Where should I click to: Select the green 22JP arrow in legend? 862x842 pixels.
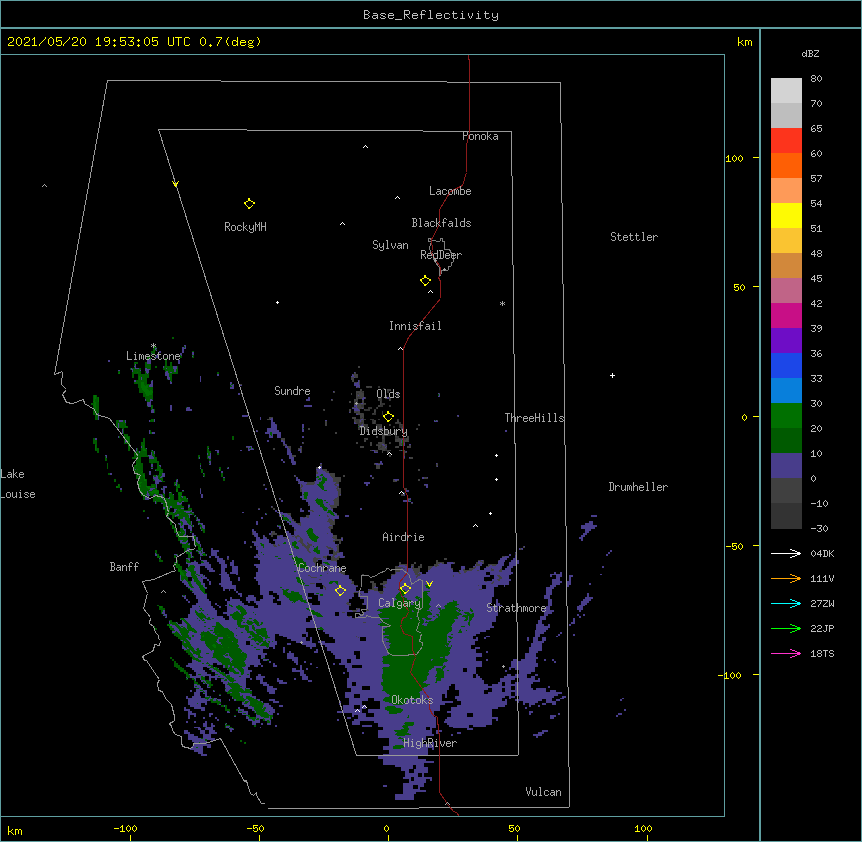point(786,628)
